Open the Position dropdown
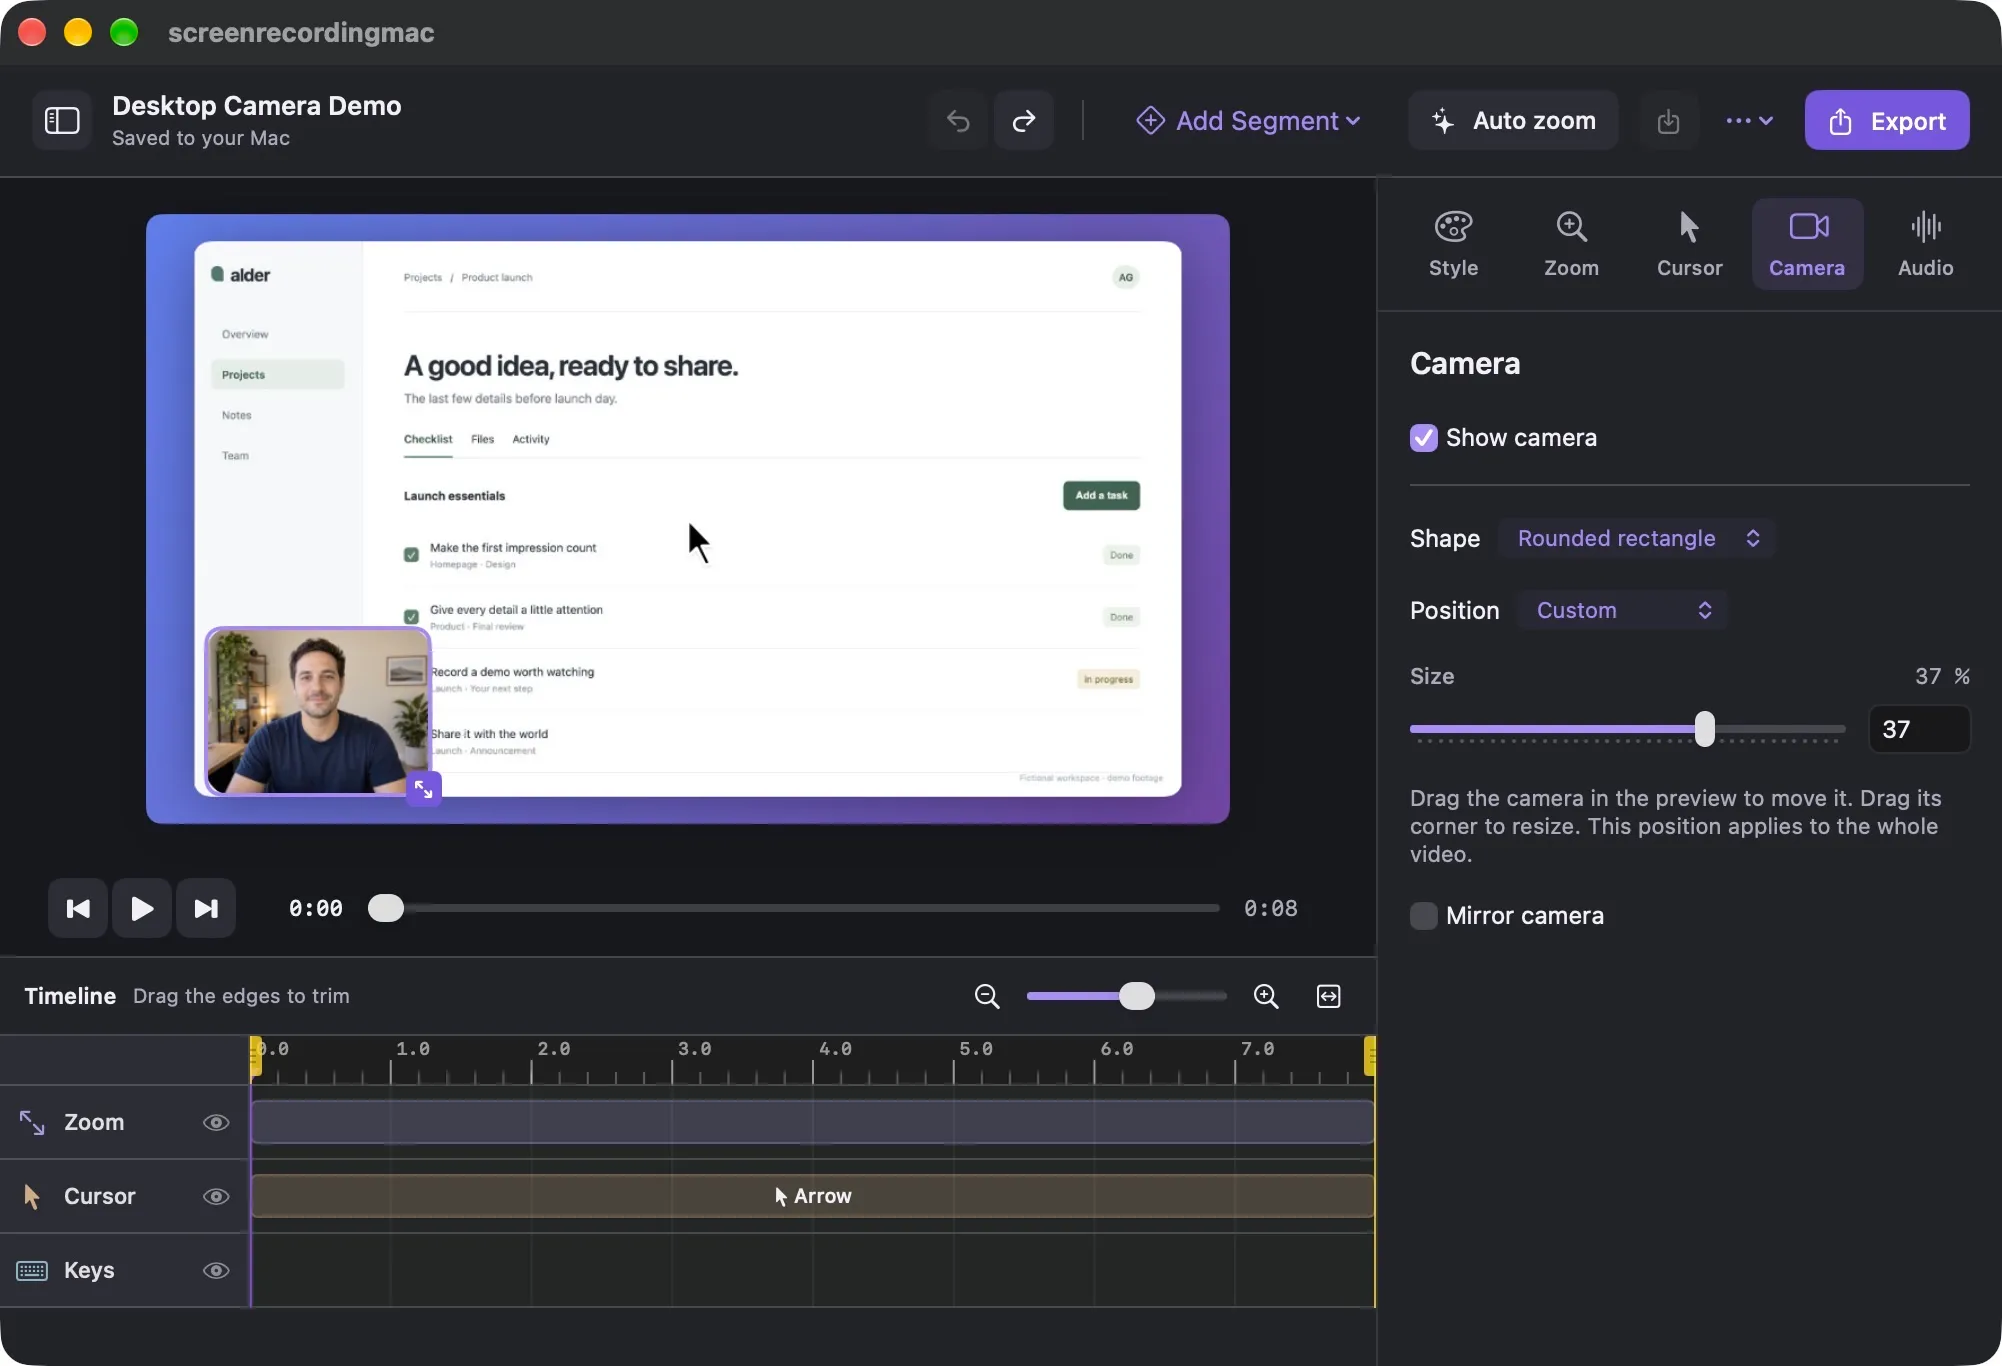Viewport: 2002px width, 1366px height. 1623,610
